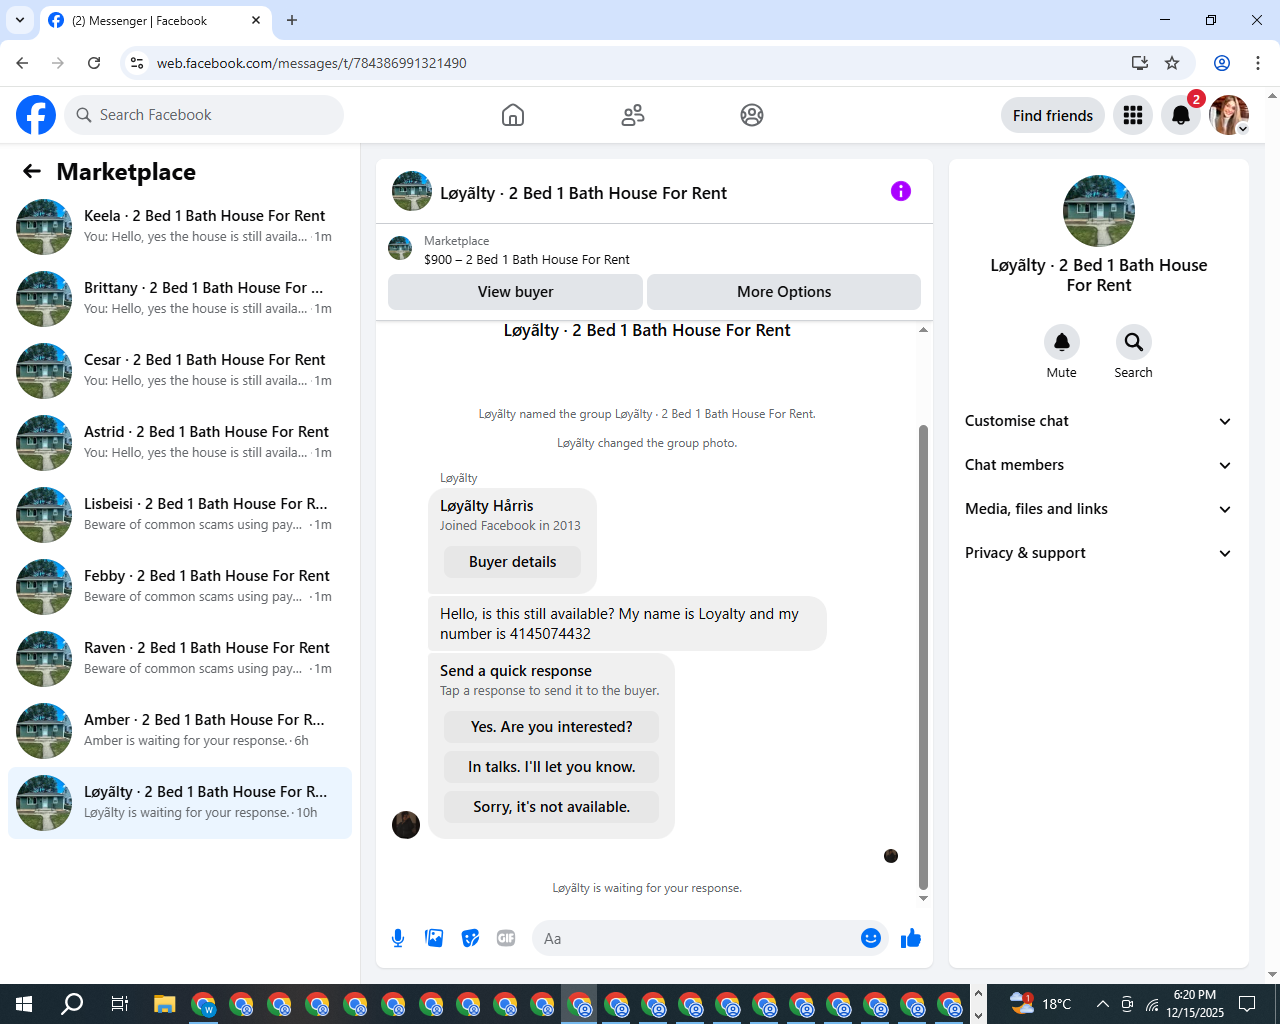Send a thumbs up like
1280x1024 pixels.
click(x=911, y=938)
